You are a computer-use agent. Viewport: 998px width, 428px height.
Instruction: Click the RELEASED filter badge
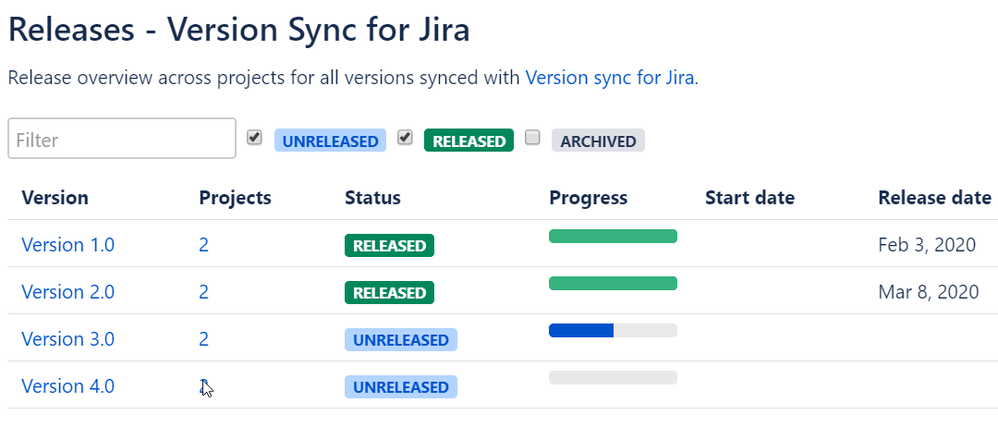[x=469, y=141]
